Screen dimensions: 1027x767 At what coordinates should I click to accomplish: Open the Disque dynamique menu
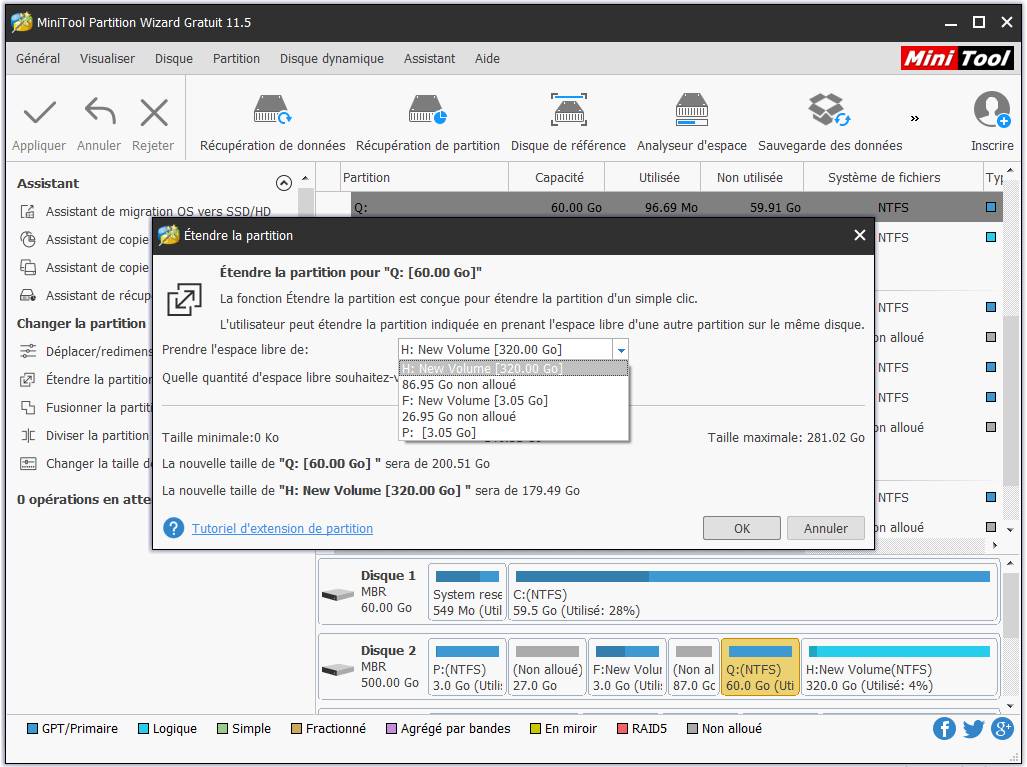(x=331, y=58)
